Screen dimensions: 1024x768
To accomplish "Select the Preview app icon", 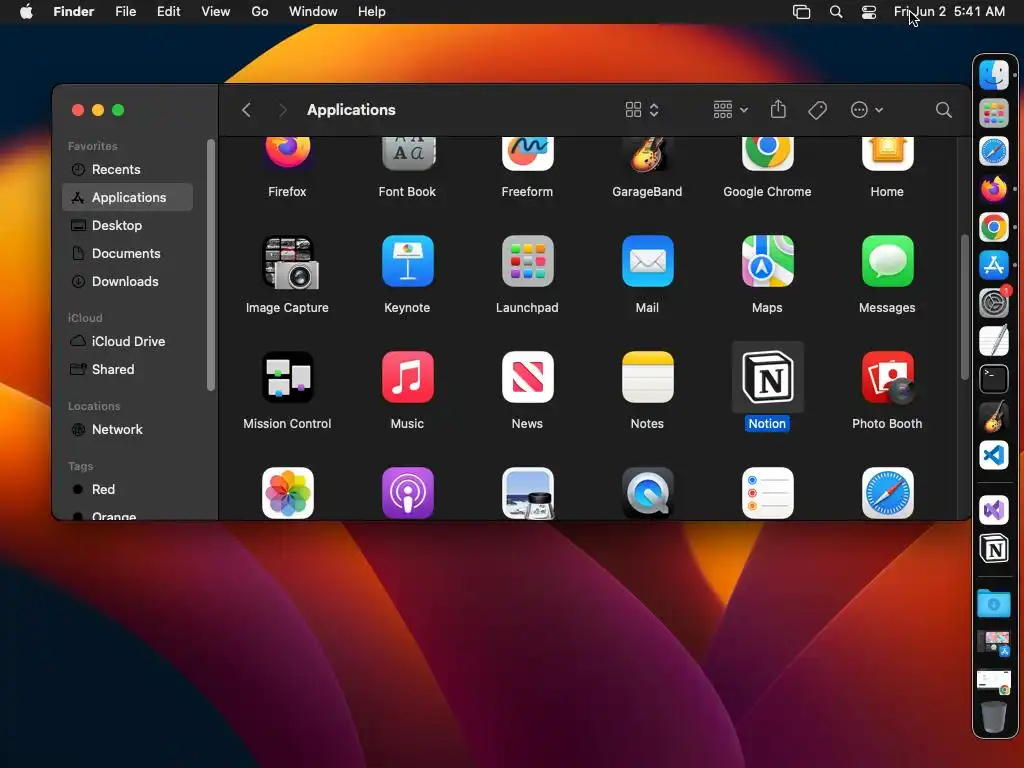I will coord(528,493).
